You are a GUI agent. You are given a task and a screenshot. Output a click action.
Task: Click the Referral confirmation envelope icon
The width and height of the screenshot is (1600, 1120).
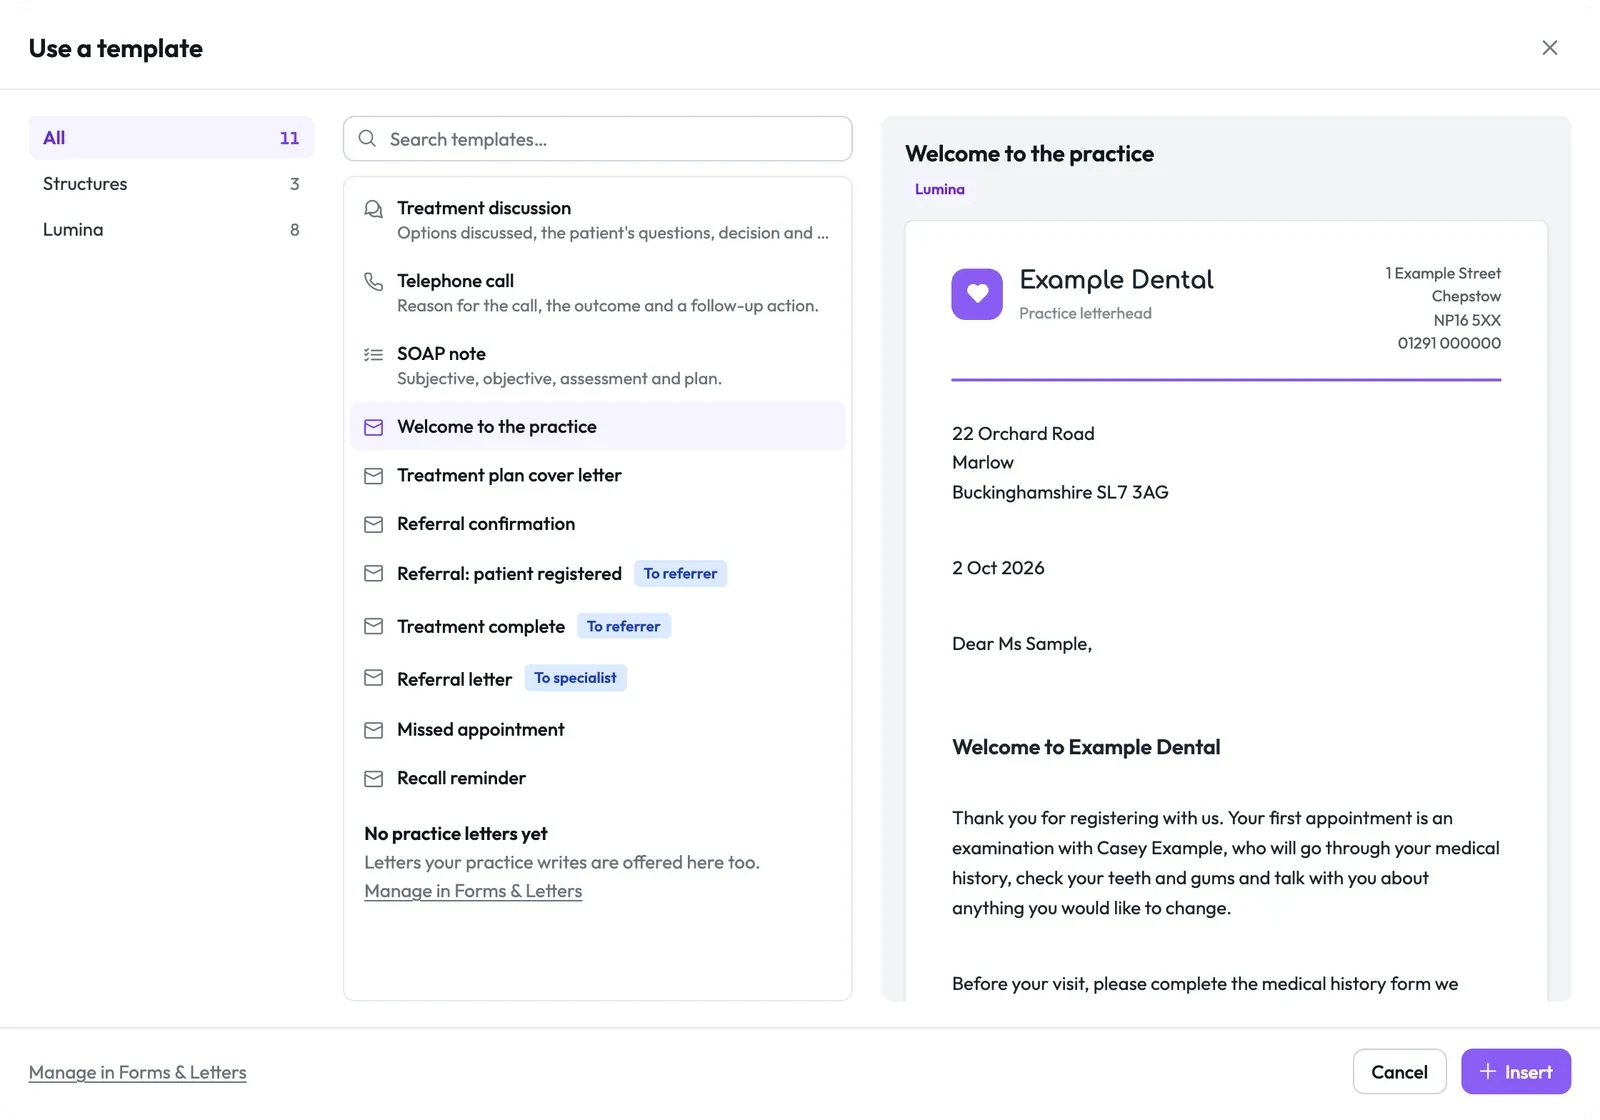click(x=373, y=524)
